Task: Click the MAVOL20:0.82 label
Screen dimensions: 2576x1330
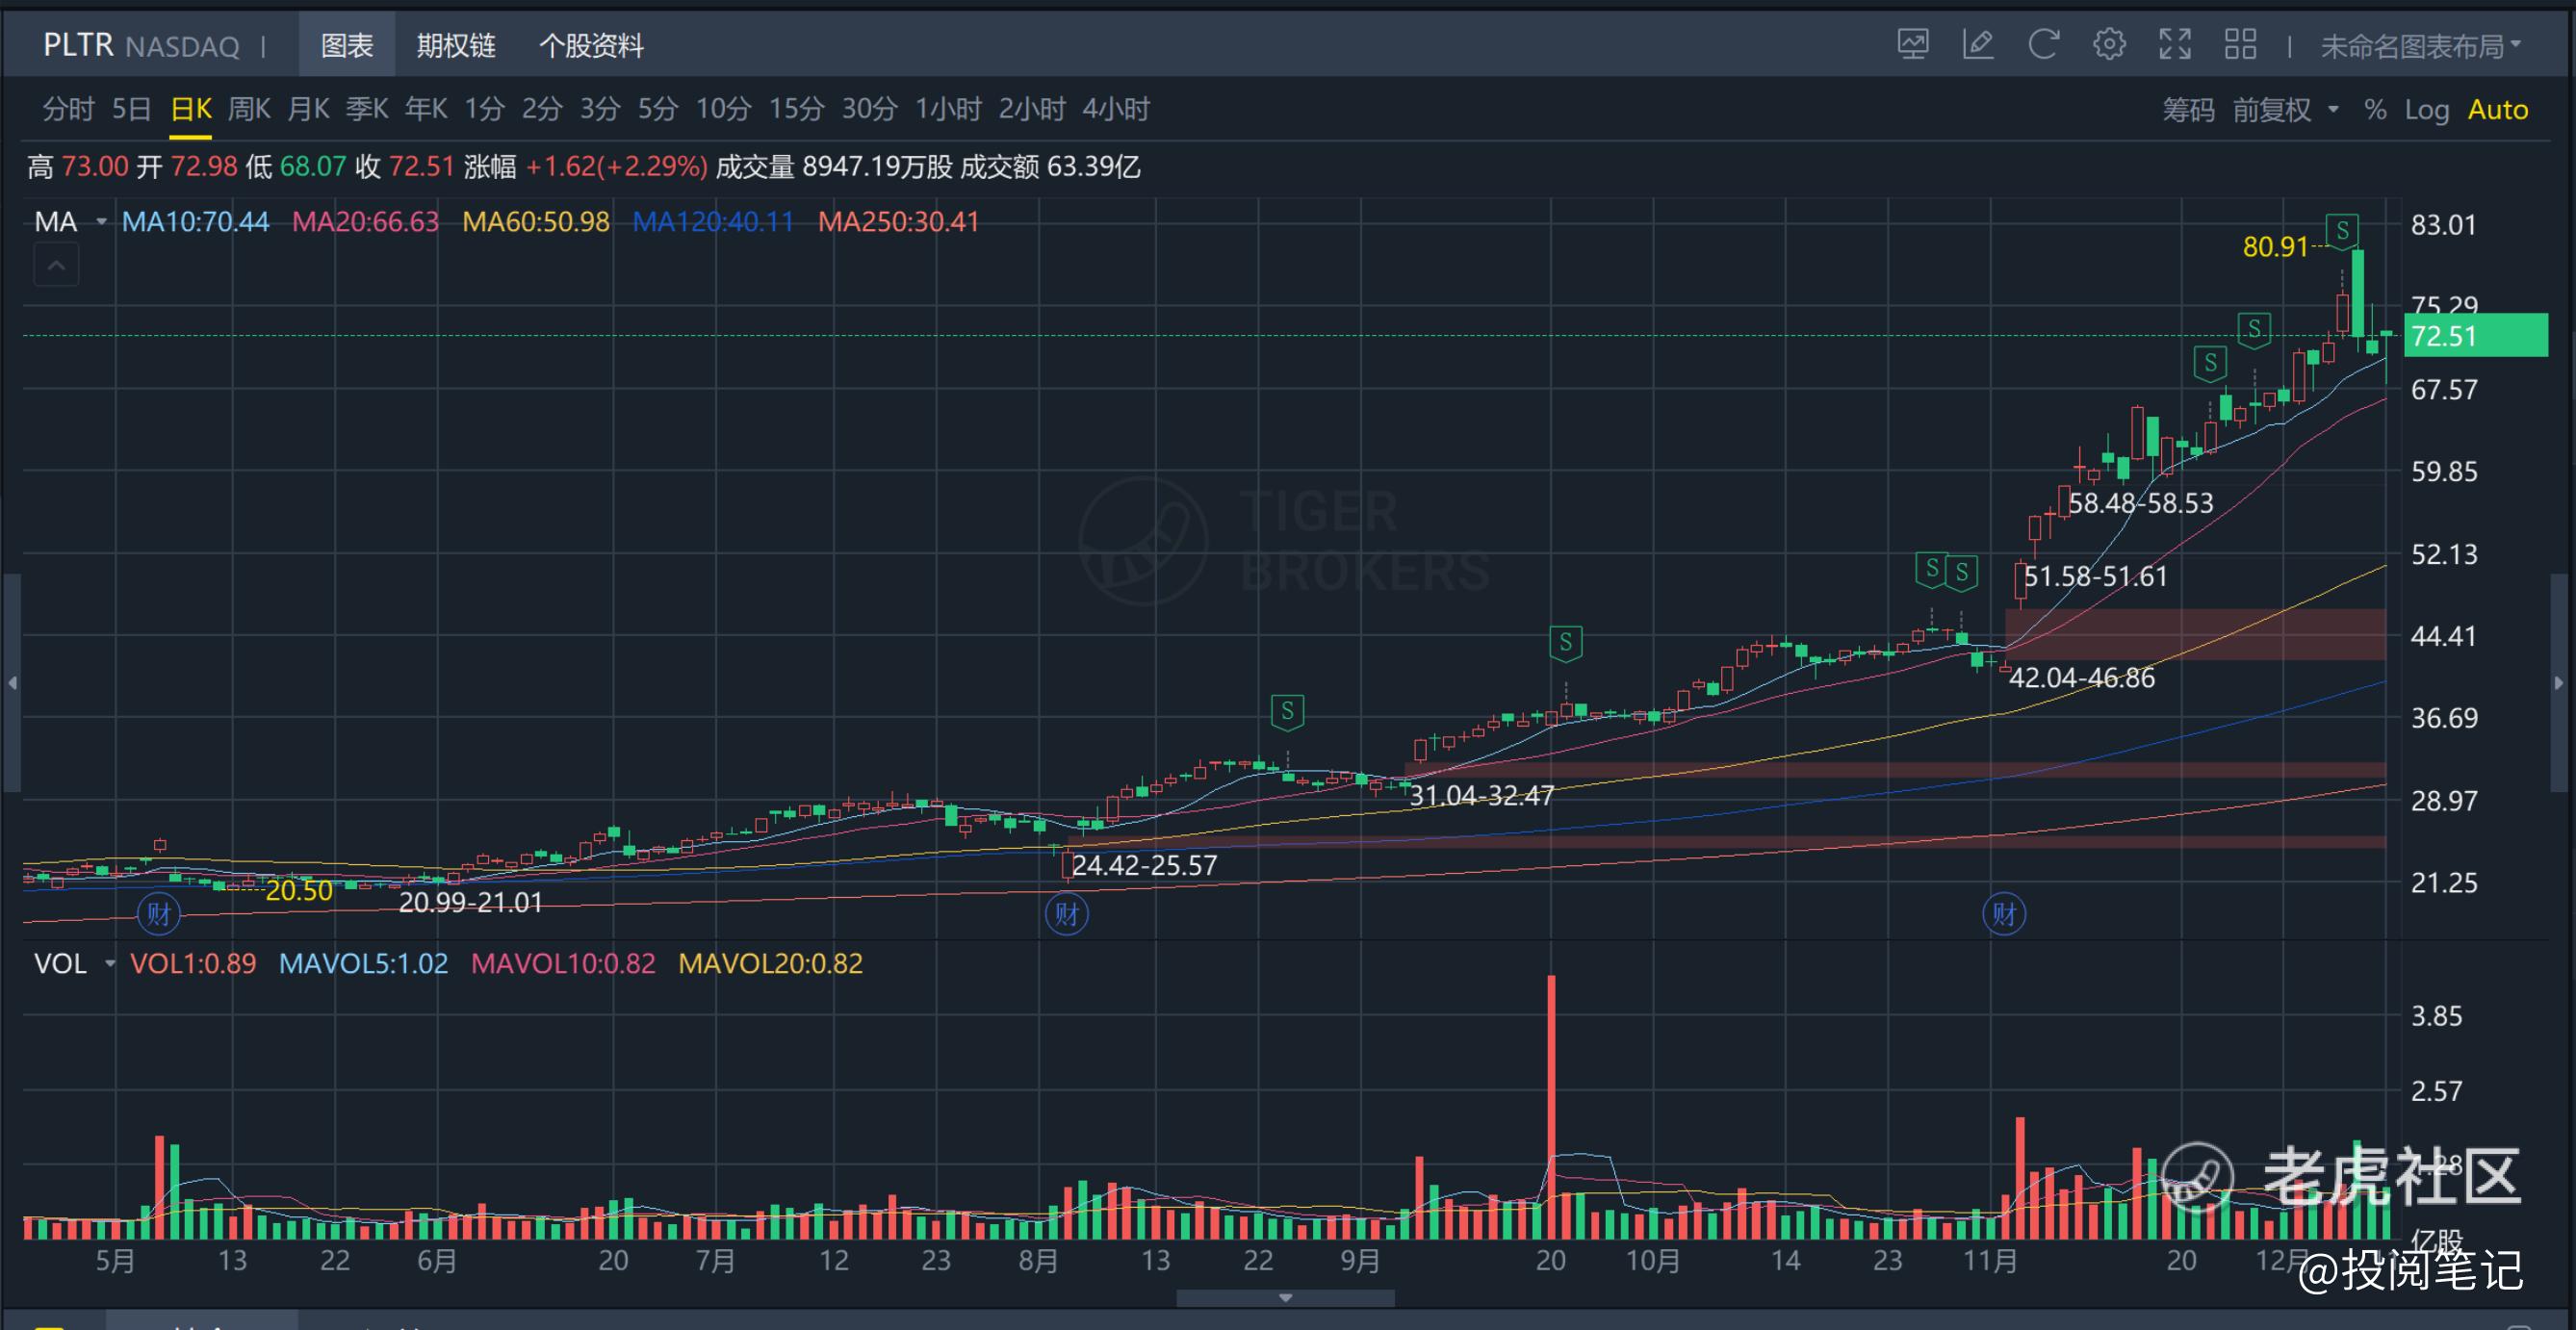Action: pos(770,964)
